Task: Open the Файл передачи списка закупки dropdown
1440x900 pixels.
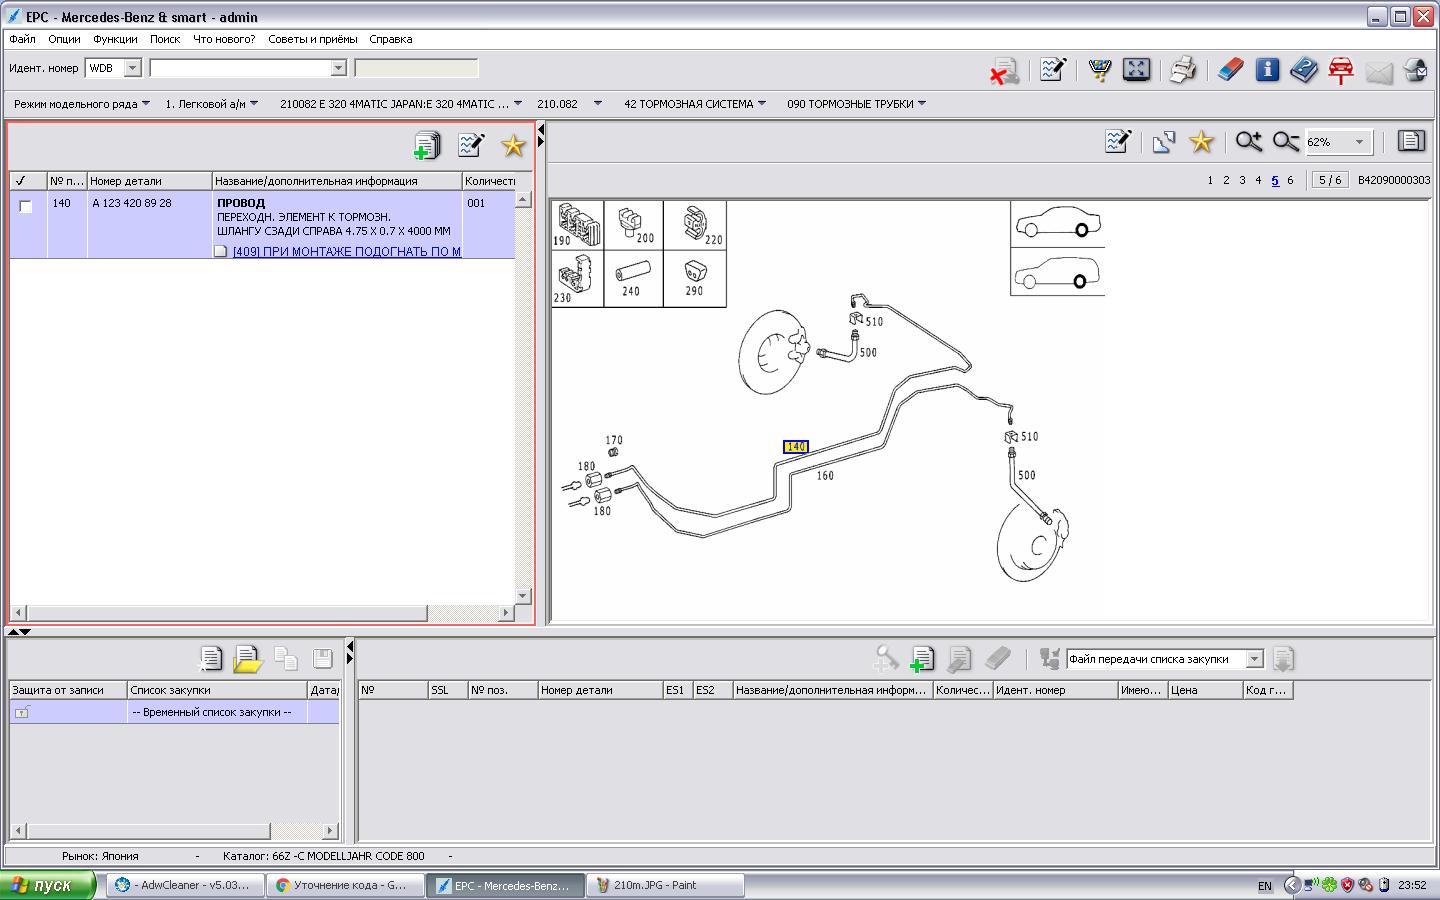Action: point(1254,659)
